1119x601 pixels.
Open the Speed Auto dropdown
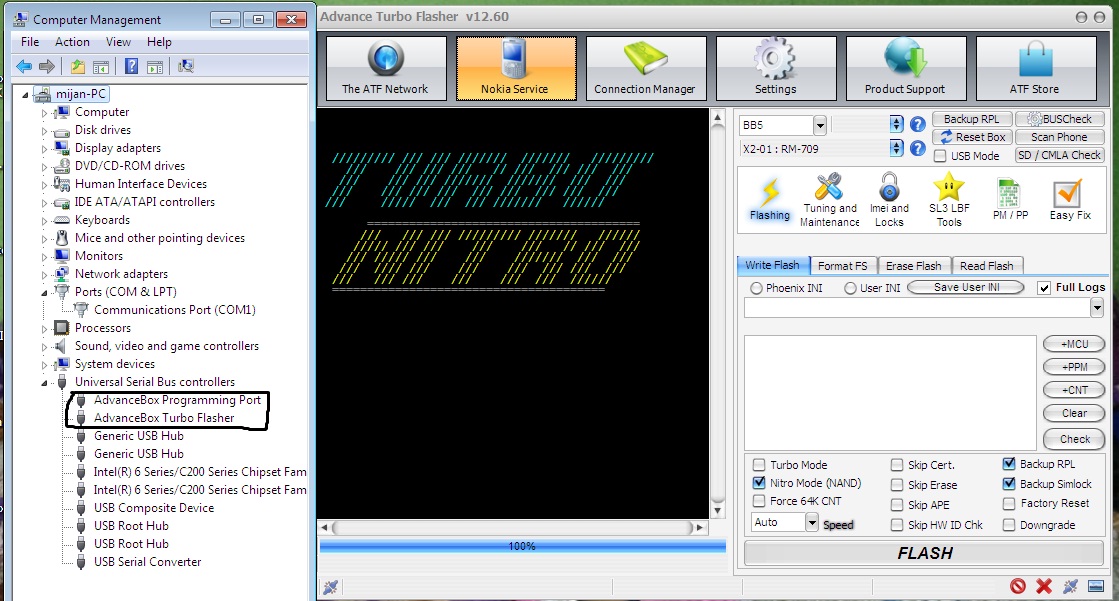tap(811, 522)
